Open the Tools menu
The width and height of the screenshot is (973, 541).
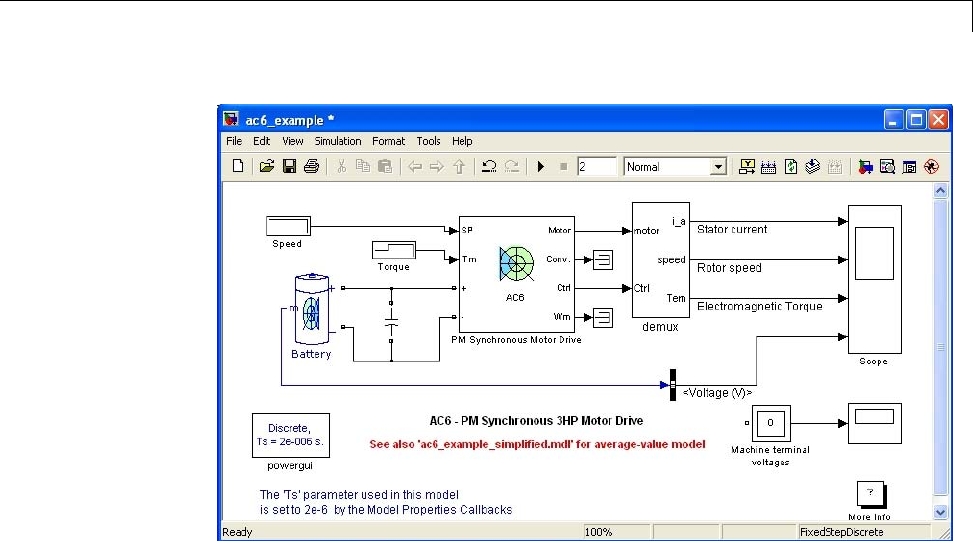tap(428, 141)
